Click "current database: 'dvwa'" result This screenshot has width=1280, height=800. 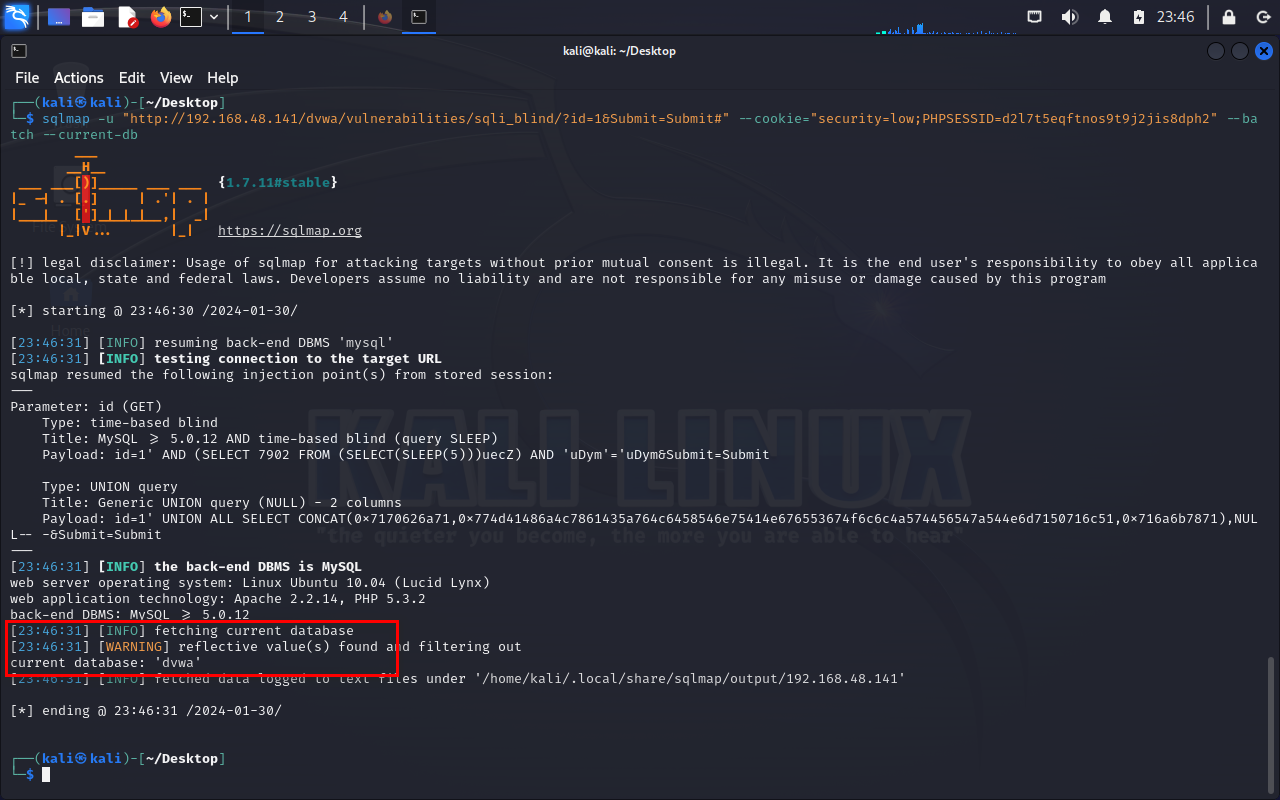coord(106,663)
